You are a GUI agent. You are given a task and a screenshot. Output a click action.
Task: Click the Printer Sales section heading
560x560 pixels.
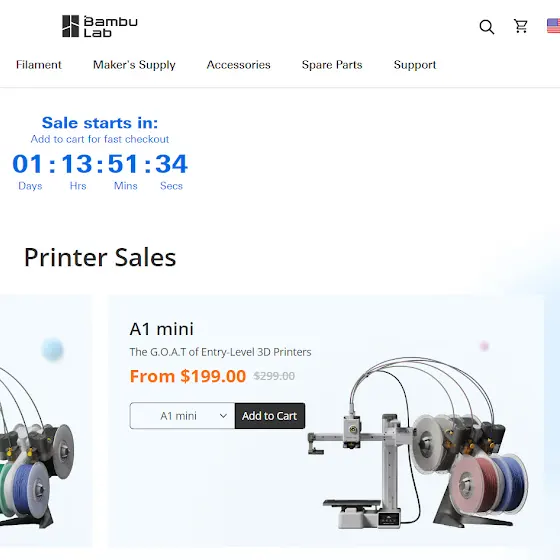[x=100, y=257]
